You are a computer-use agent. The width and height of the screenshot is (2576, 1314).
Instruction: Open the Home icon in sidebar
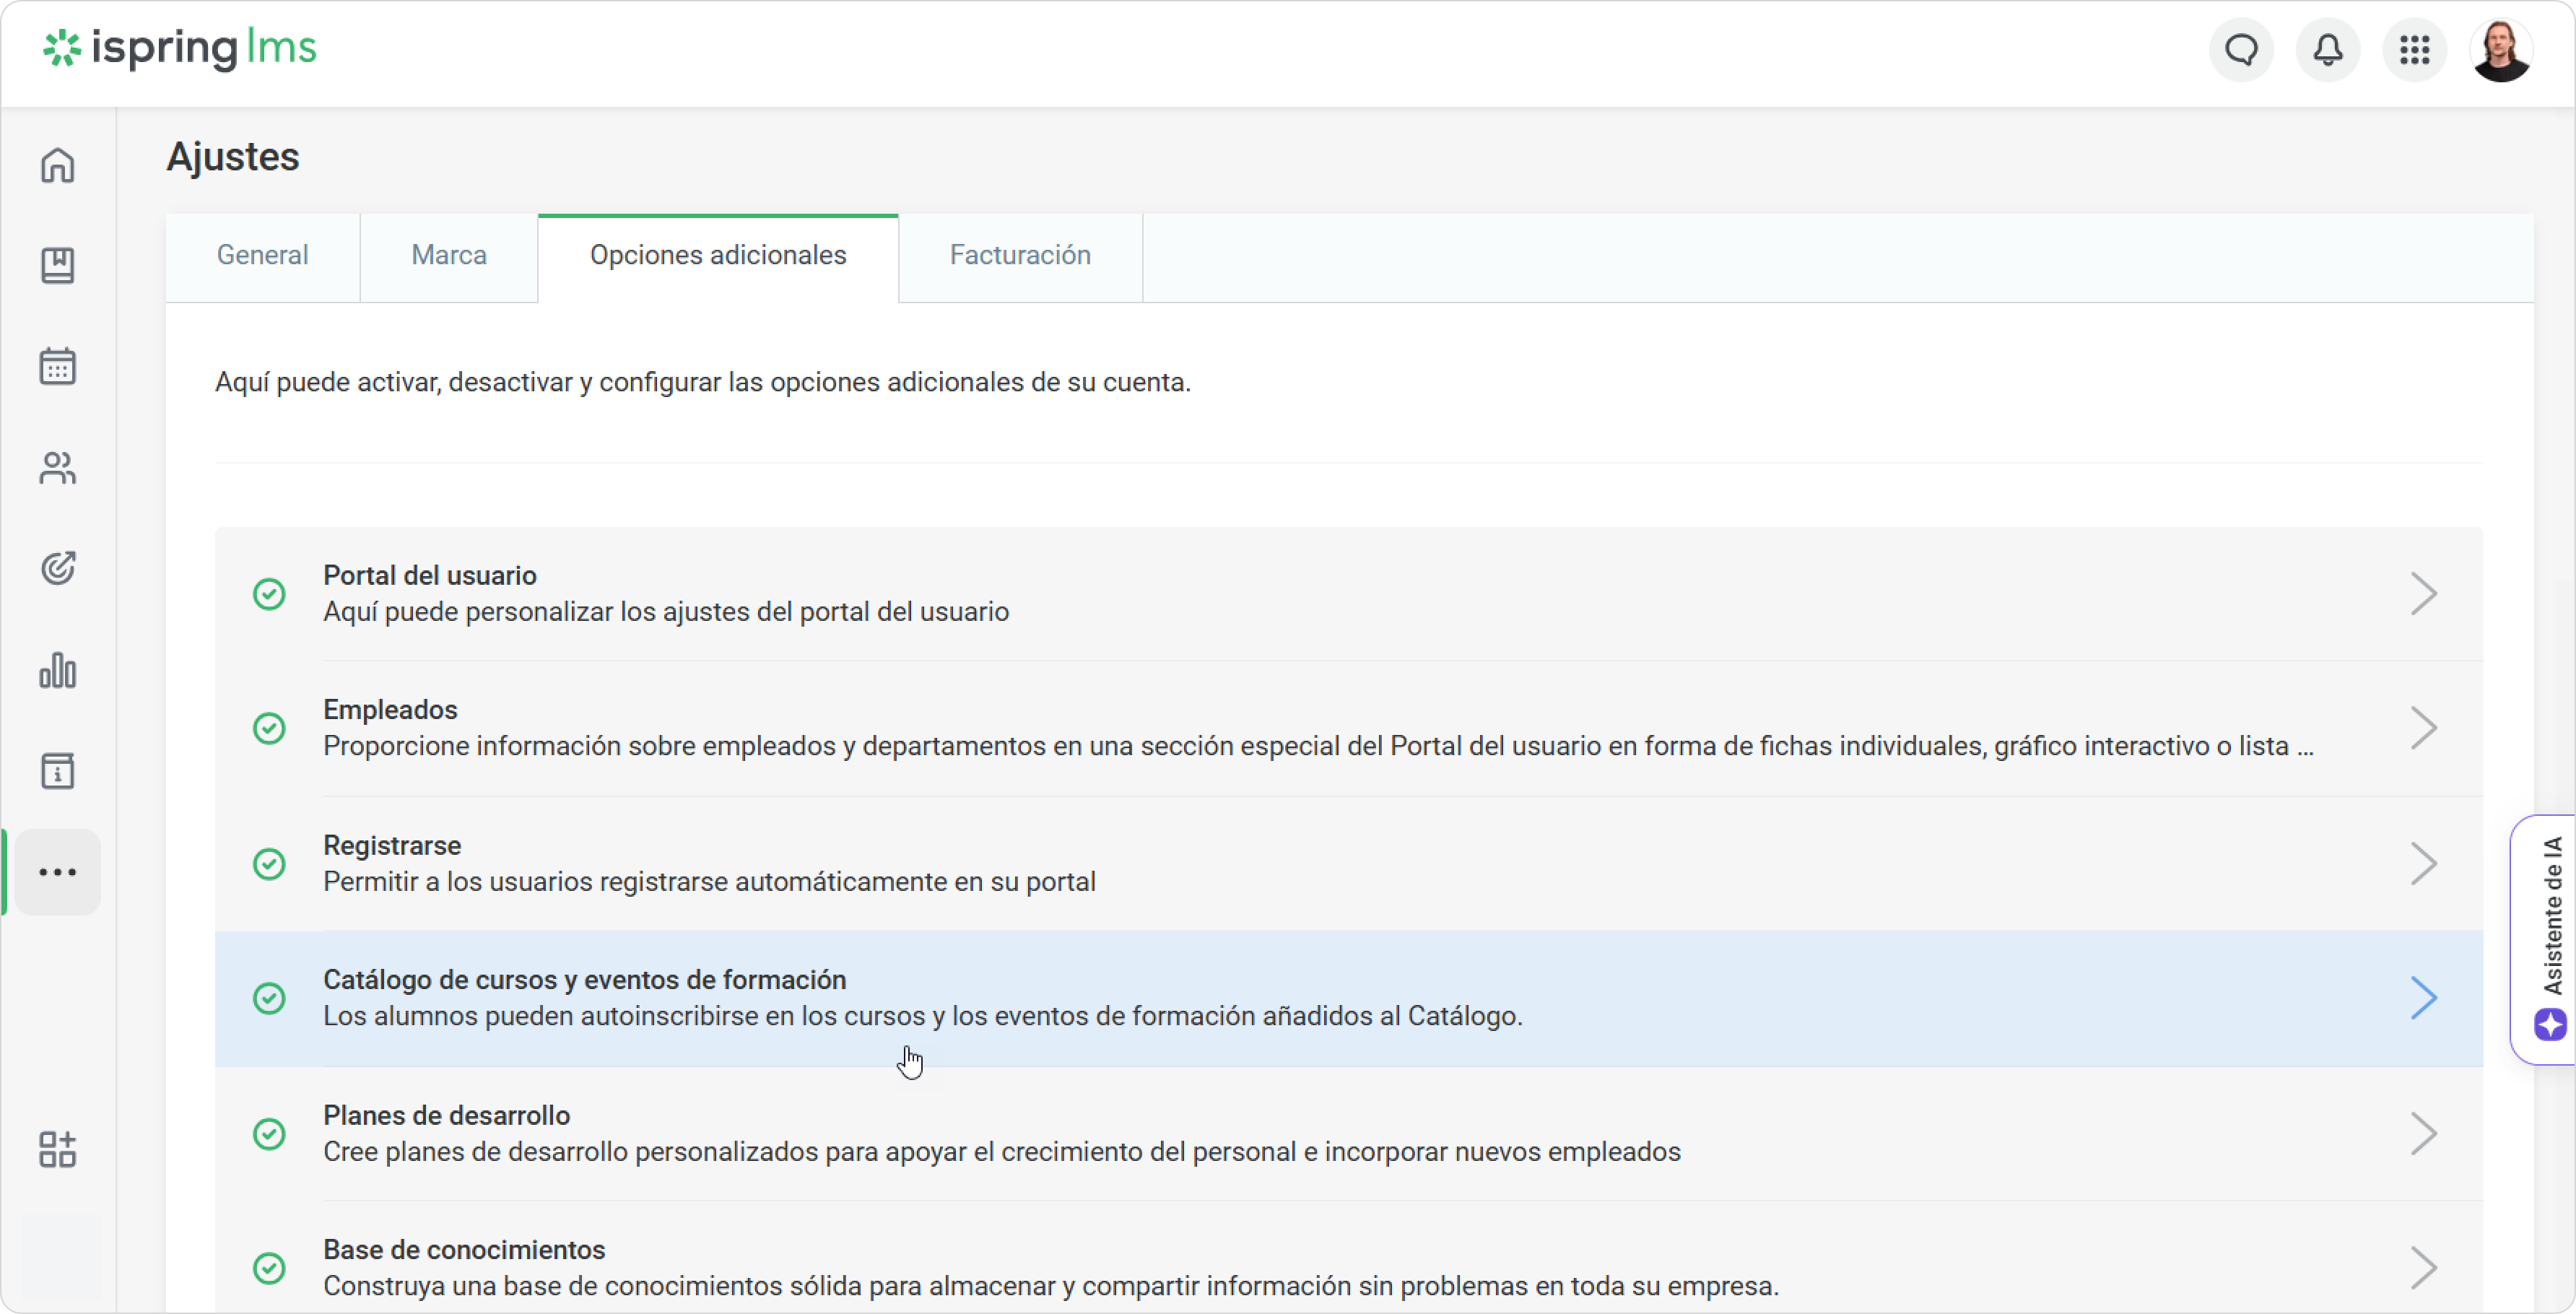(58, 165)
